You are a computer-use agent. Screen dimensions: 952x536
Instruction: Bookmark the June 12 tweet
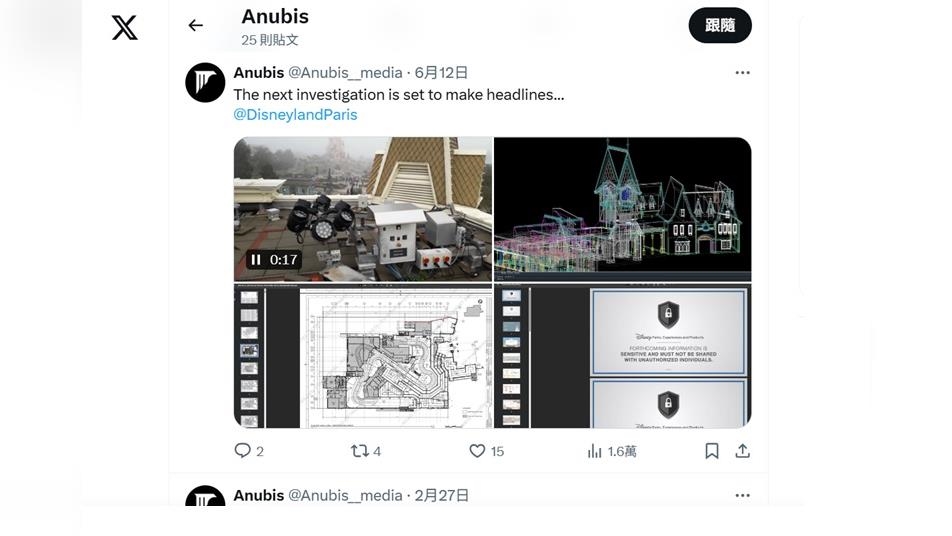pos(712,451)
